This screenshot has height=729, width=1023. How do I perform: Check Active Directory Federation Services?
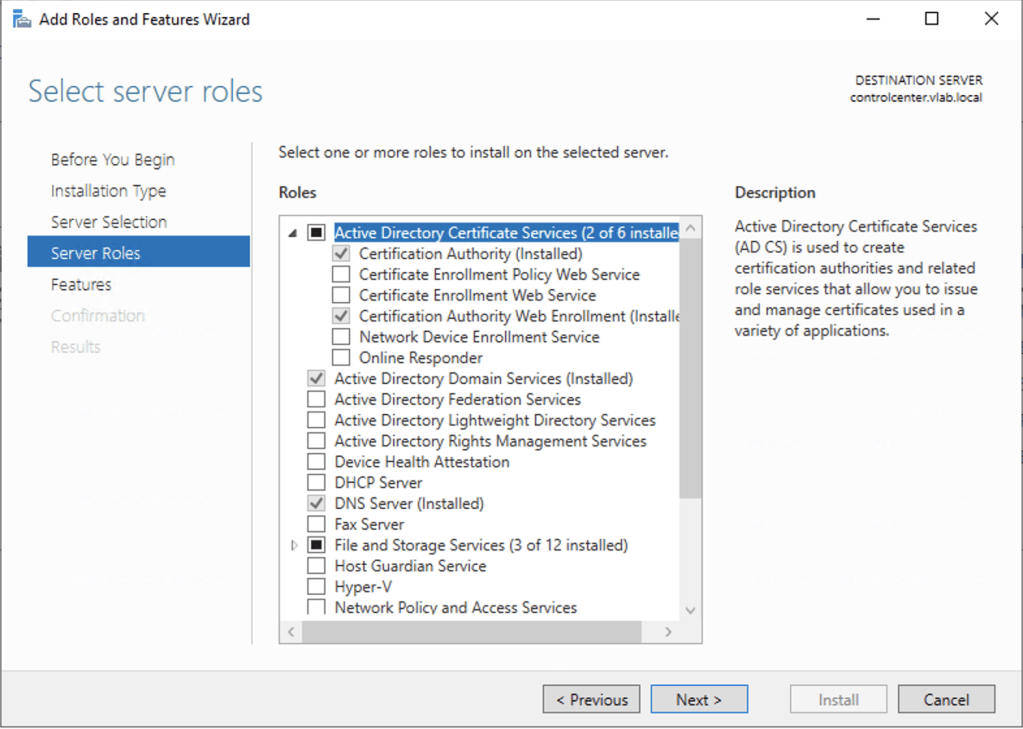316,400
